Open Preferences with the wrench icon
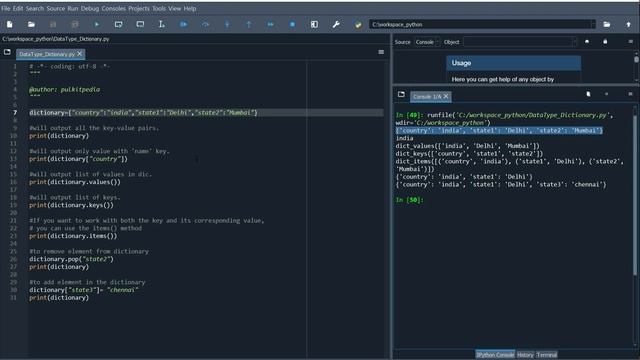 coord(336,24)
